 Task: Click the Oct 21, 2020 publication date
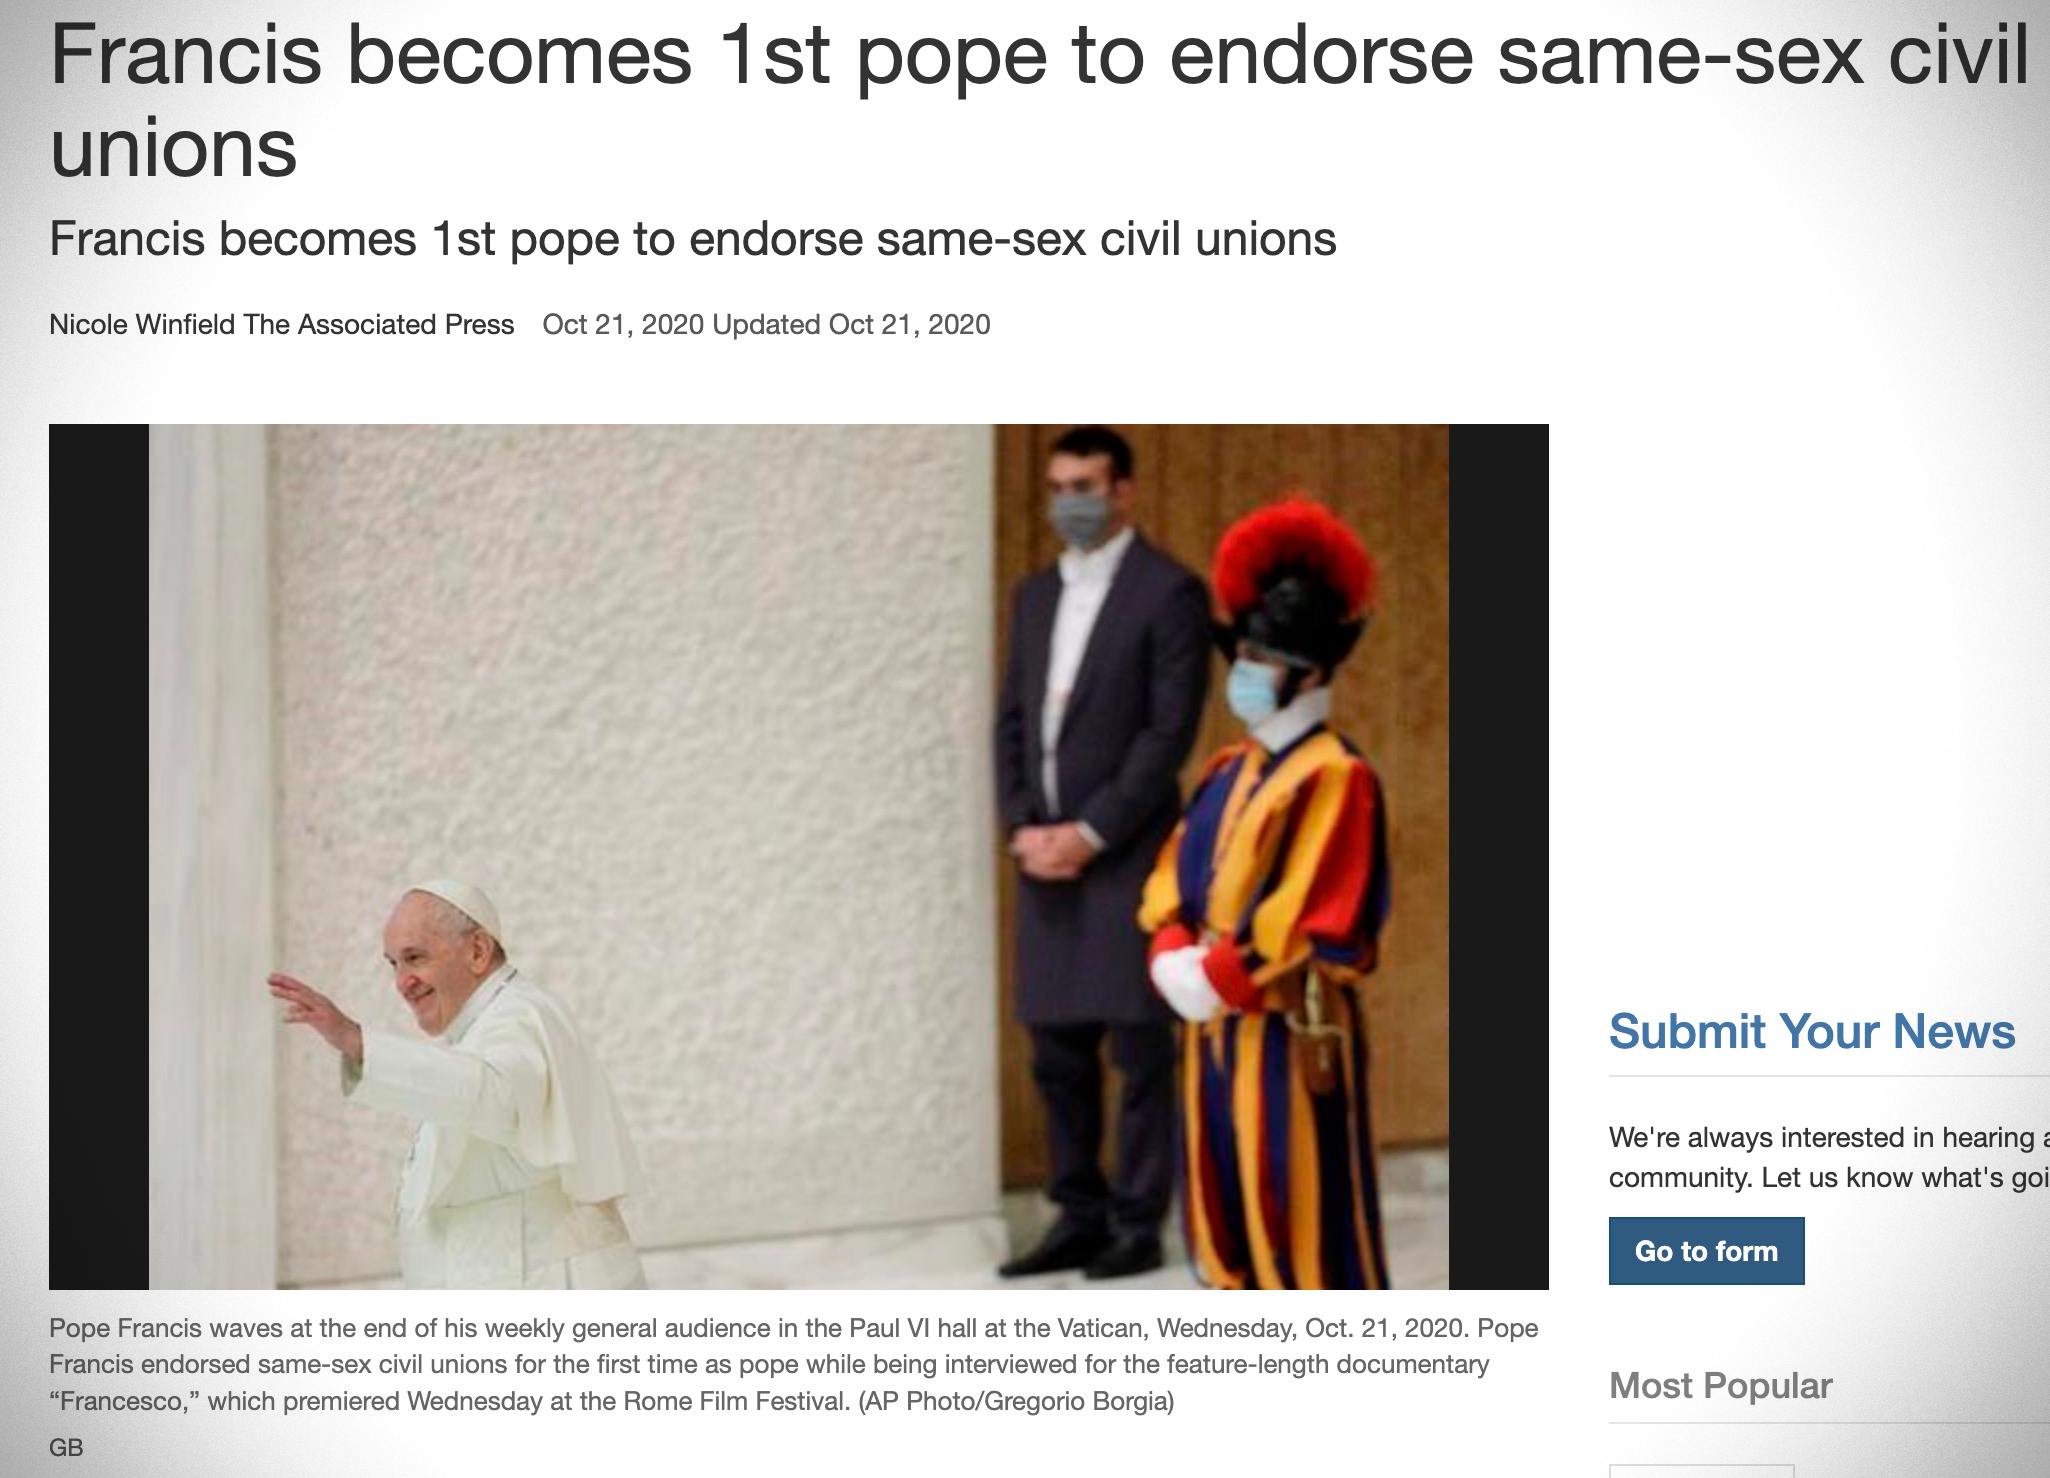pos(623,324)
